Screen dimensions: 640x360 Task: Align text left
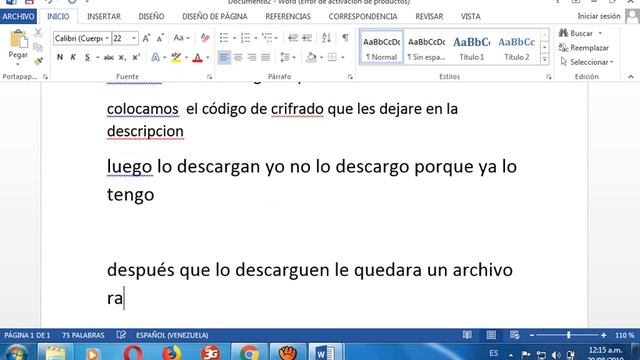pos(224,58)
